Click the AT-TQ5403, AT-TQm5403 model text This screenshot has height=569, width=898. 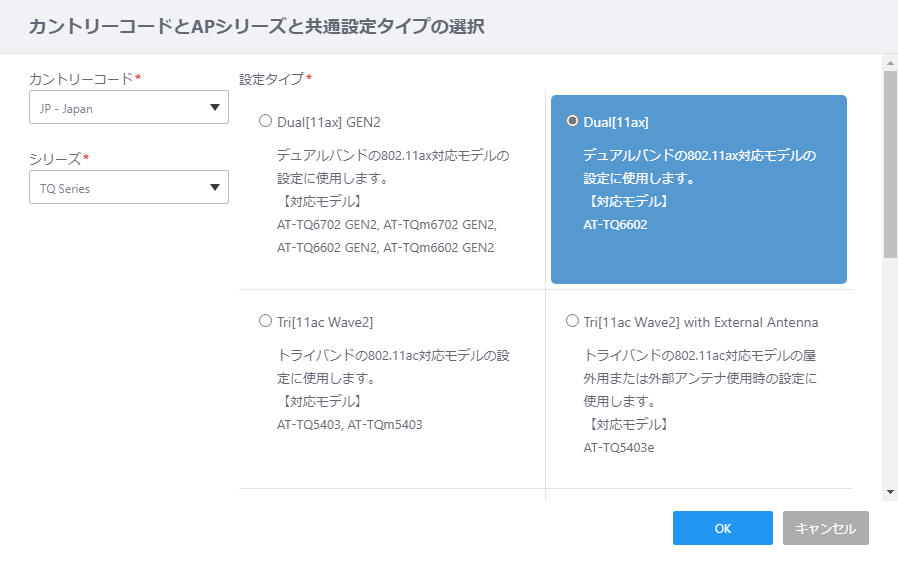click(x=349, y=425)
